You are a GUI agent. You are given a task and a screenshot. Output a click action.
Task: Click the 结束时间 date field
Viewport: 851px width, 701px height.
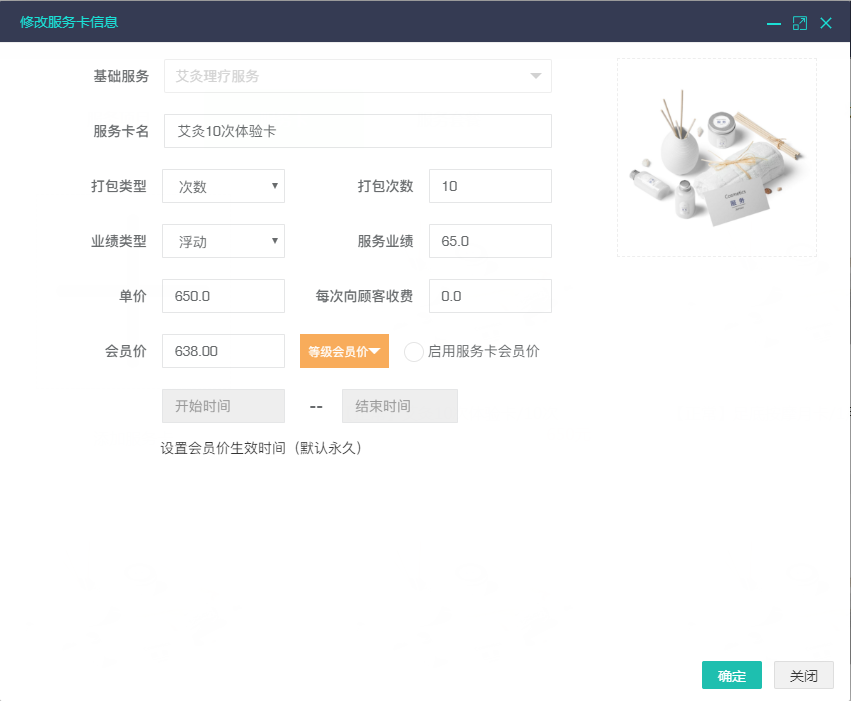[399, 406]
